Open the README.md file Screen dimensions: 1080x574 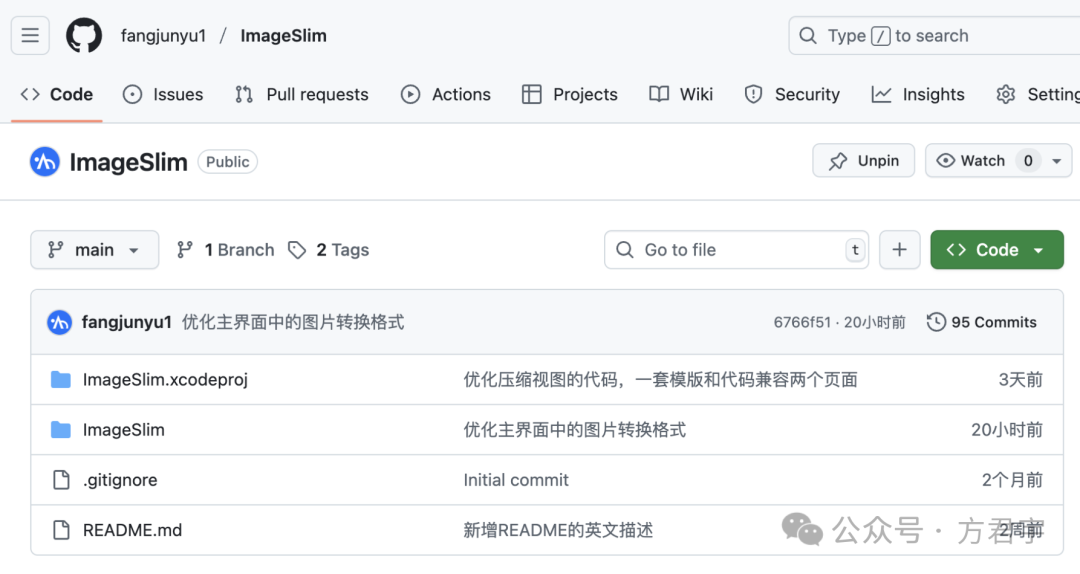(x=132, y=530)
